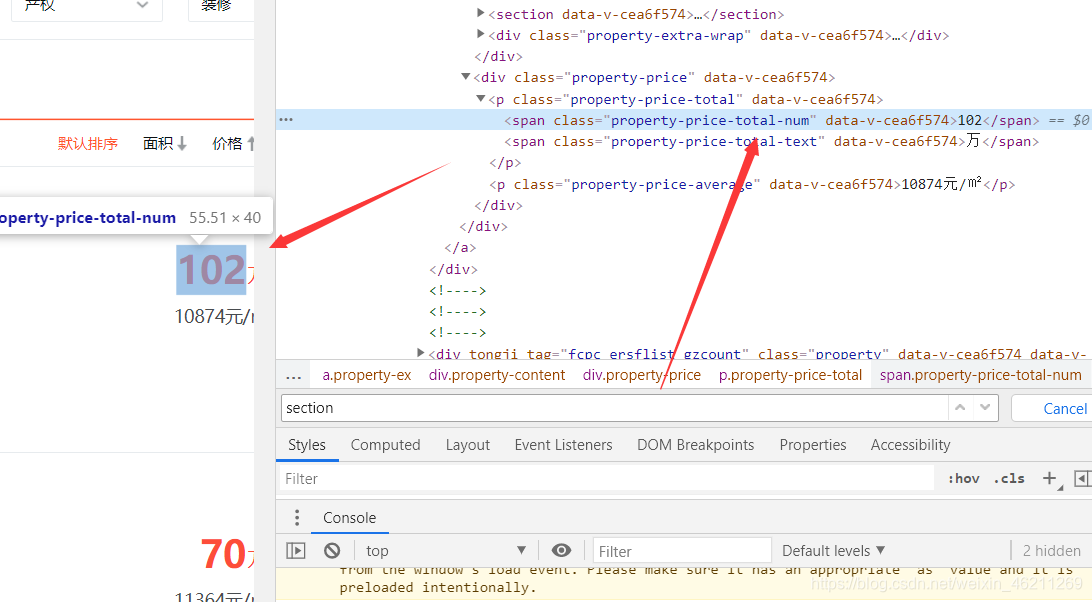This screenshot has width=1092, height=602.
Task: Select p.property-price-total breadcrumb
Action: pyautogui.click(x=790, y=376)
